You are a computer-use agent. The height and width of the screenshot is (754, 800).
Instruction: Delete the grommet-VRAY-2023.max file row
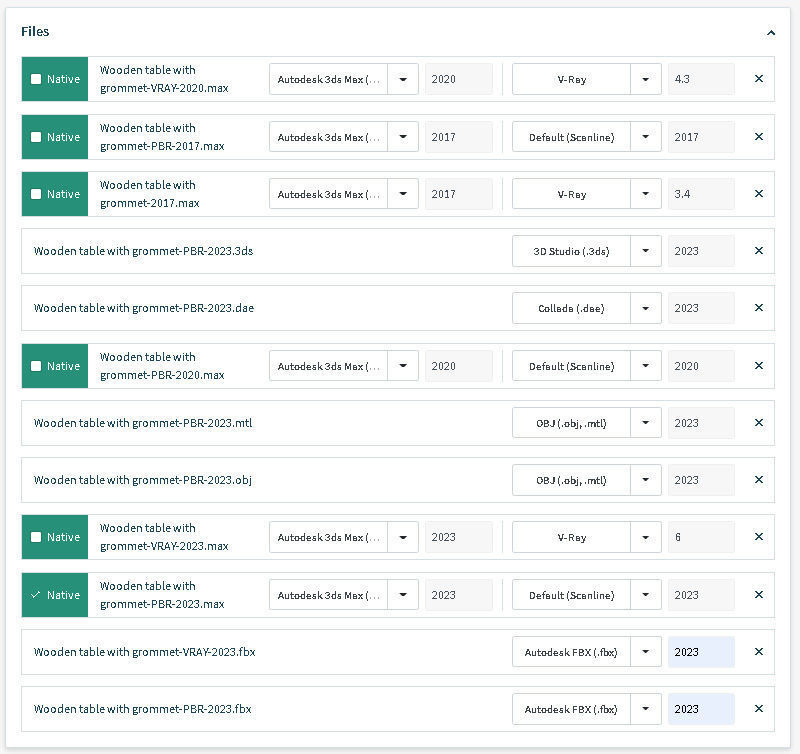pos(758,537)
